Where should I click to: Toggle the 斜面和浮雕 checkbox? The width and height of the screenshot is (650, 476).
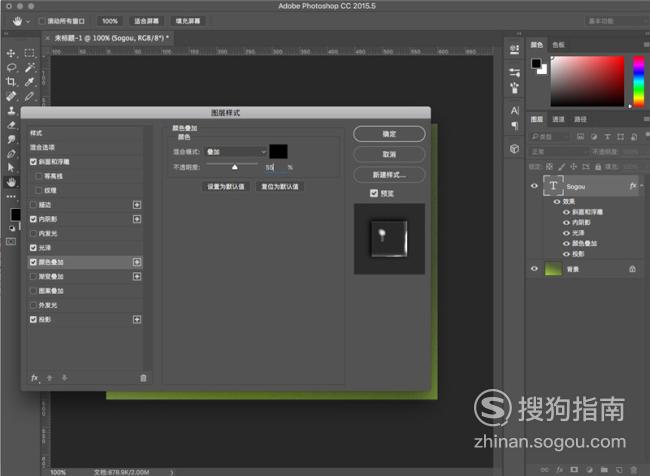tap(33, 162)
